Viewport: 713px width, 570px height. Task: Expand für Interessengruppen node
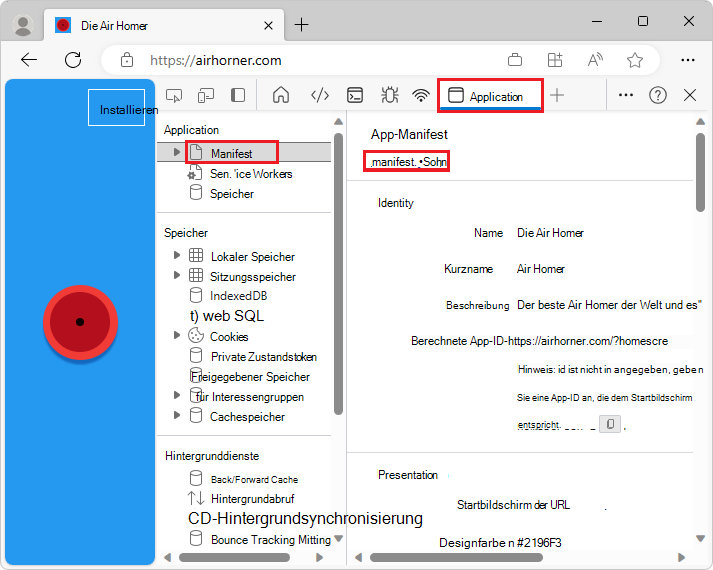point(177,395)
